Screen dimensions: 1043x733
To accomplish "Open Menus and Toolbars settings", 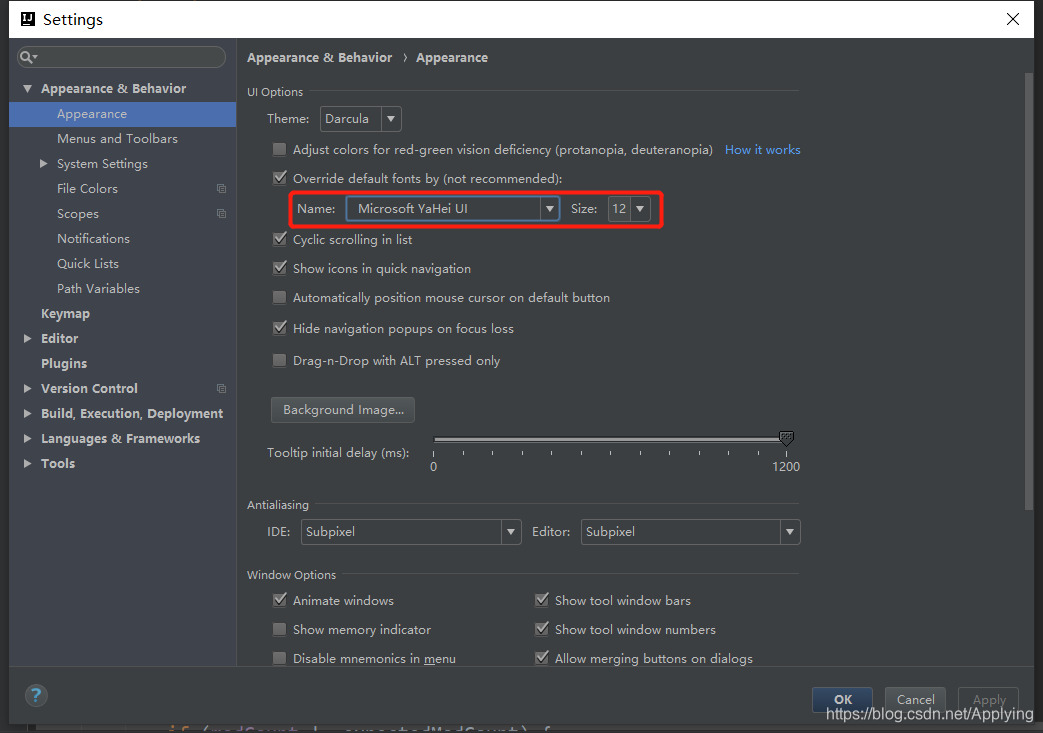I will 117,139.
